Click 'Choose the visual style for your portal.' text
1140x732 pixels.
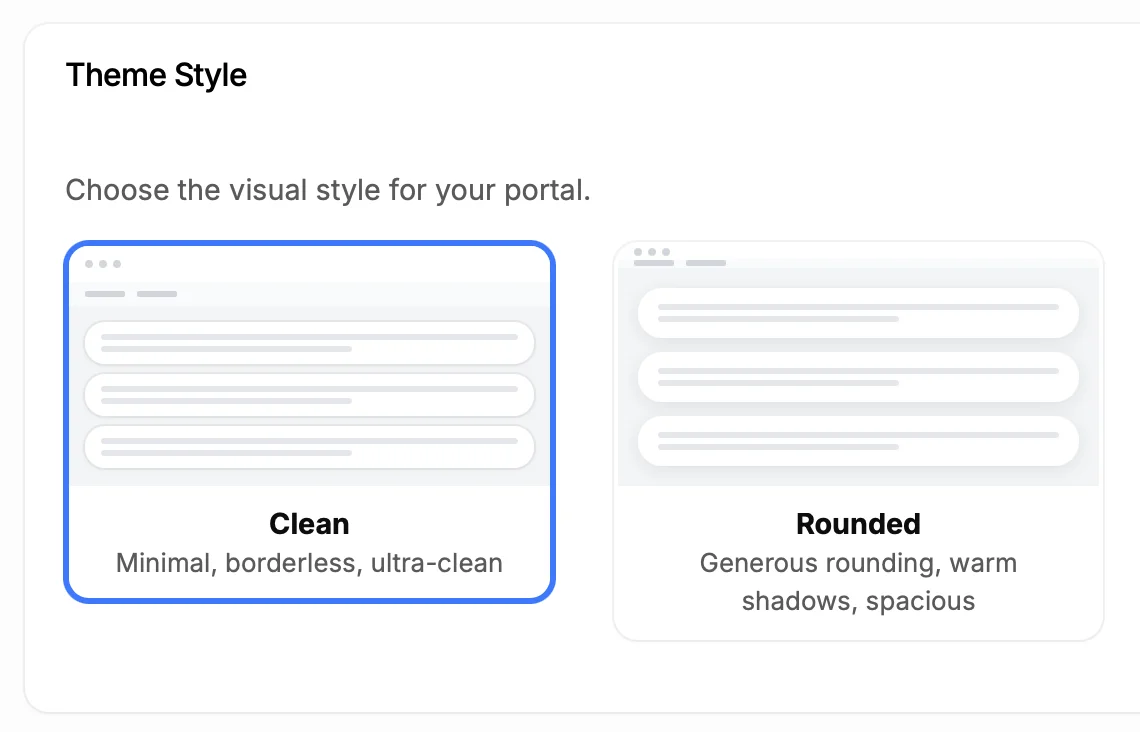click(328, 190)
